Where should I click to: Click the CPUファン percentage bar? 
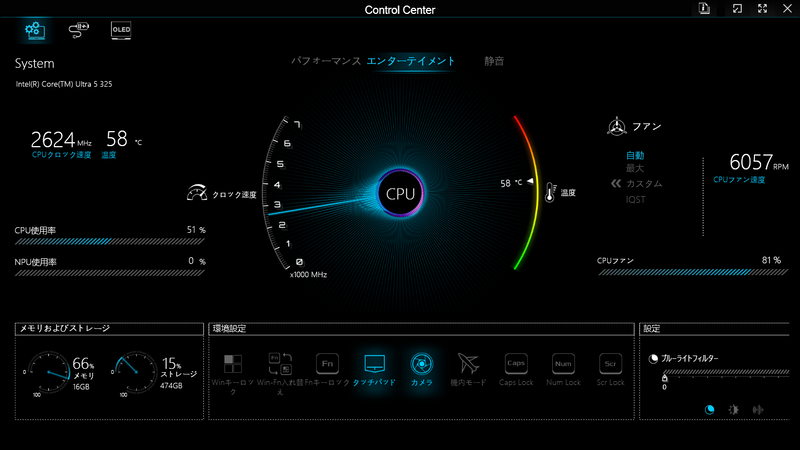click(693, 272)
